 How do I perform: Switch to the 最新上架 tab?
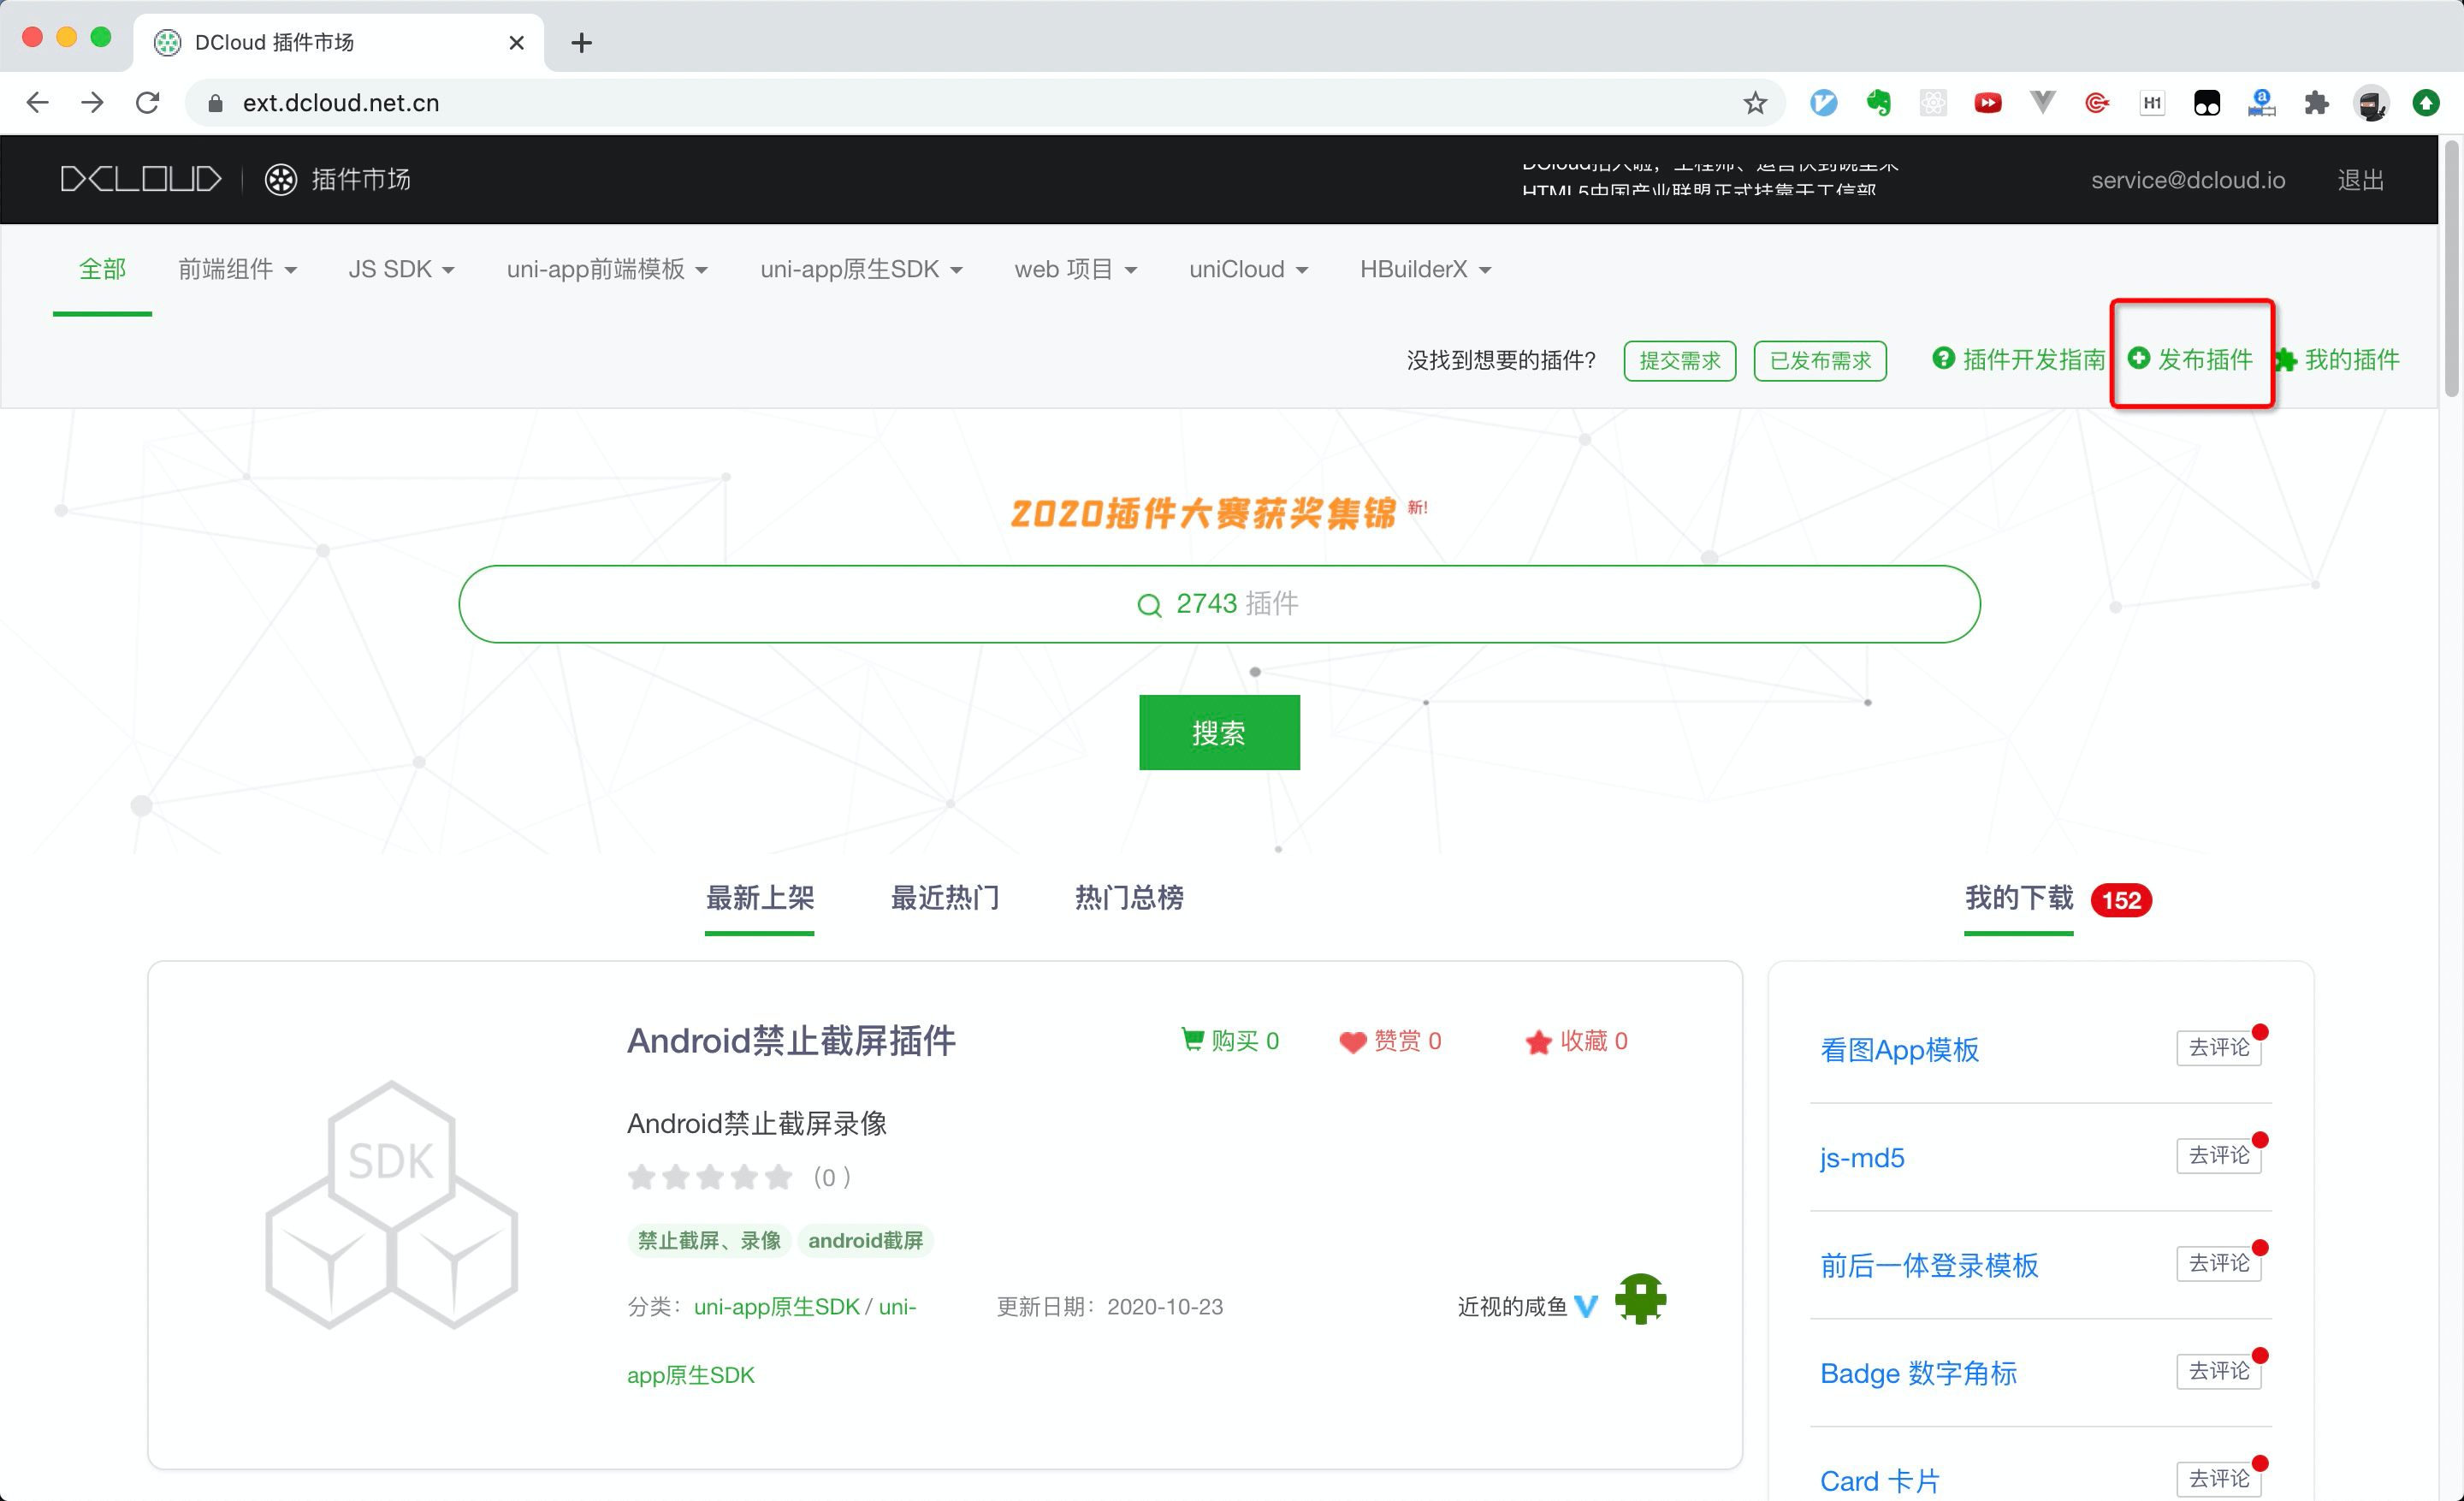[760, 898]
